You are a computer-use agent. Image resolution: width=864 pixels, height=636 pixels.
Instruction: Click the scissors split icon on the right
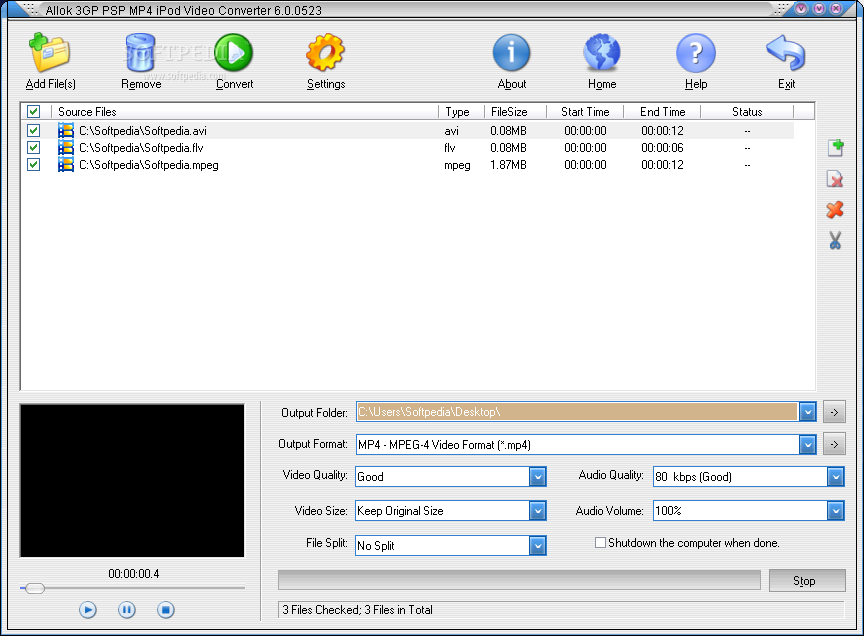click(x=835, y=240)
